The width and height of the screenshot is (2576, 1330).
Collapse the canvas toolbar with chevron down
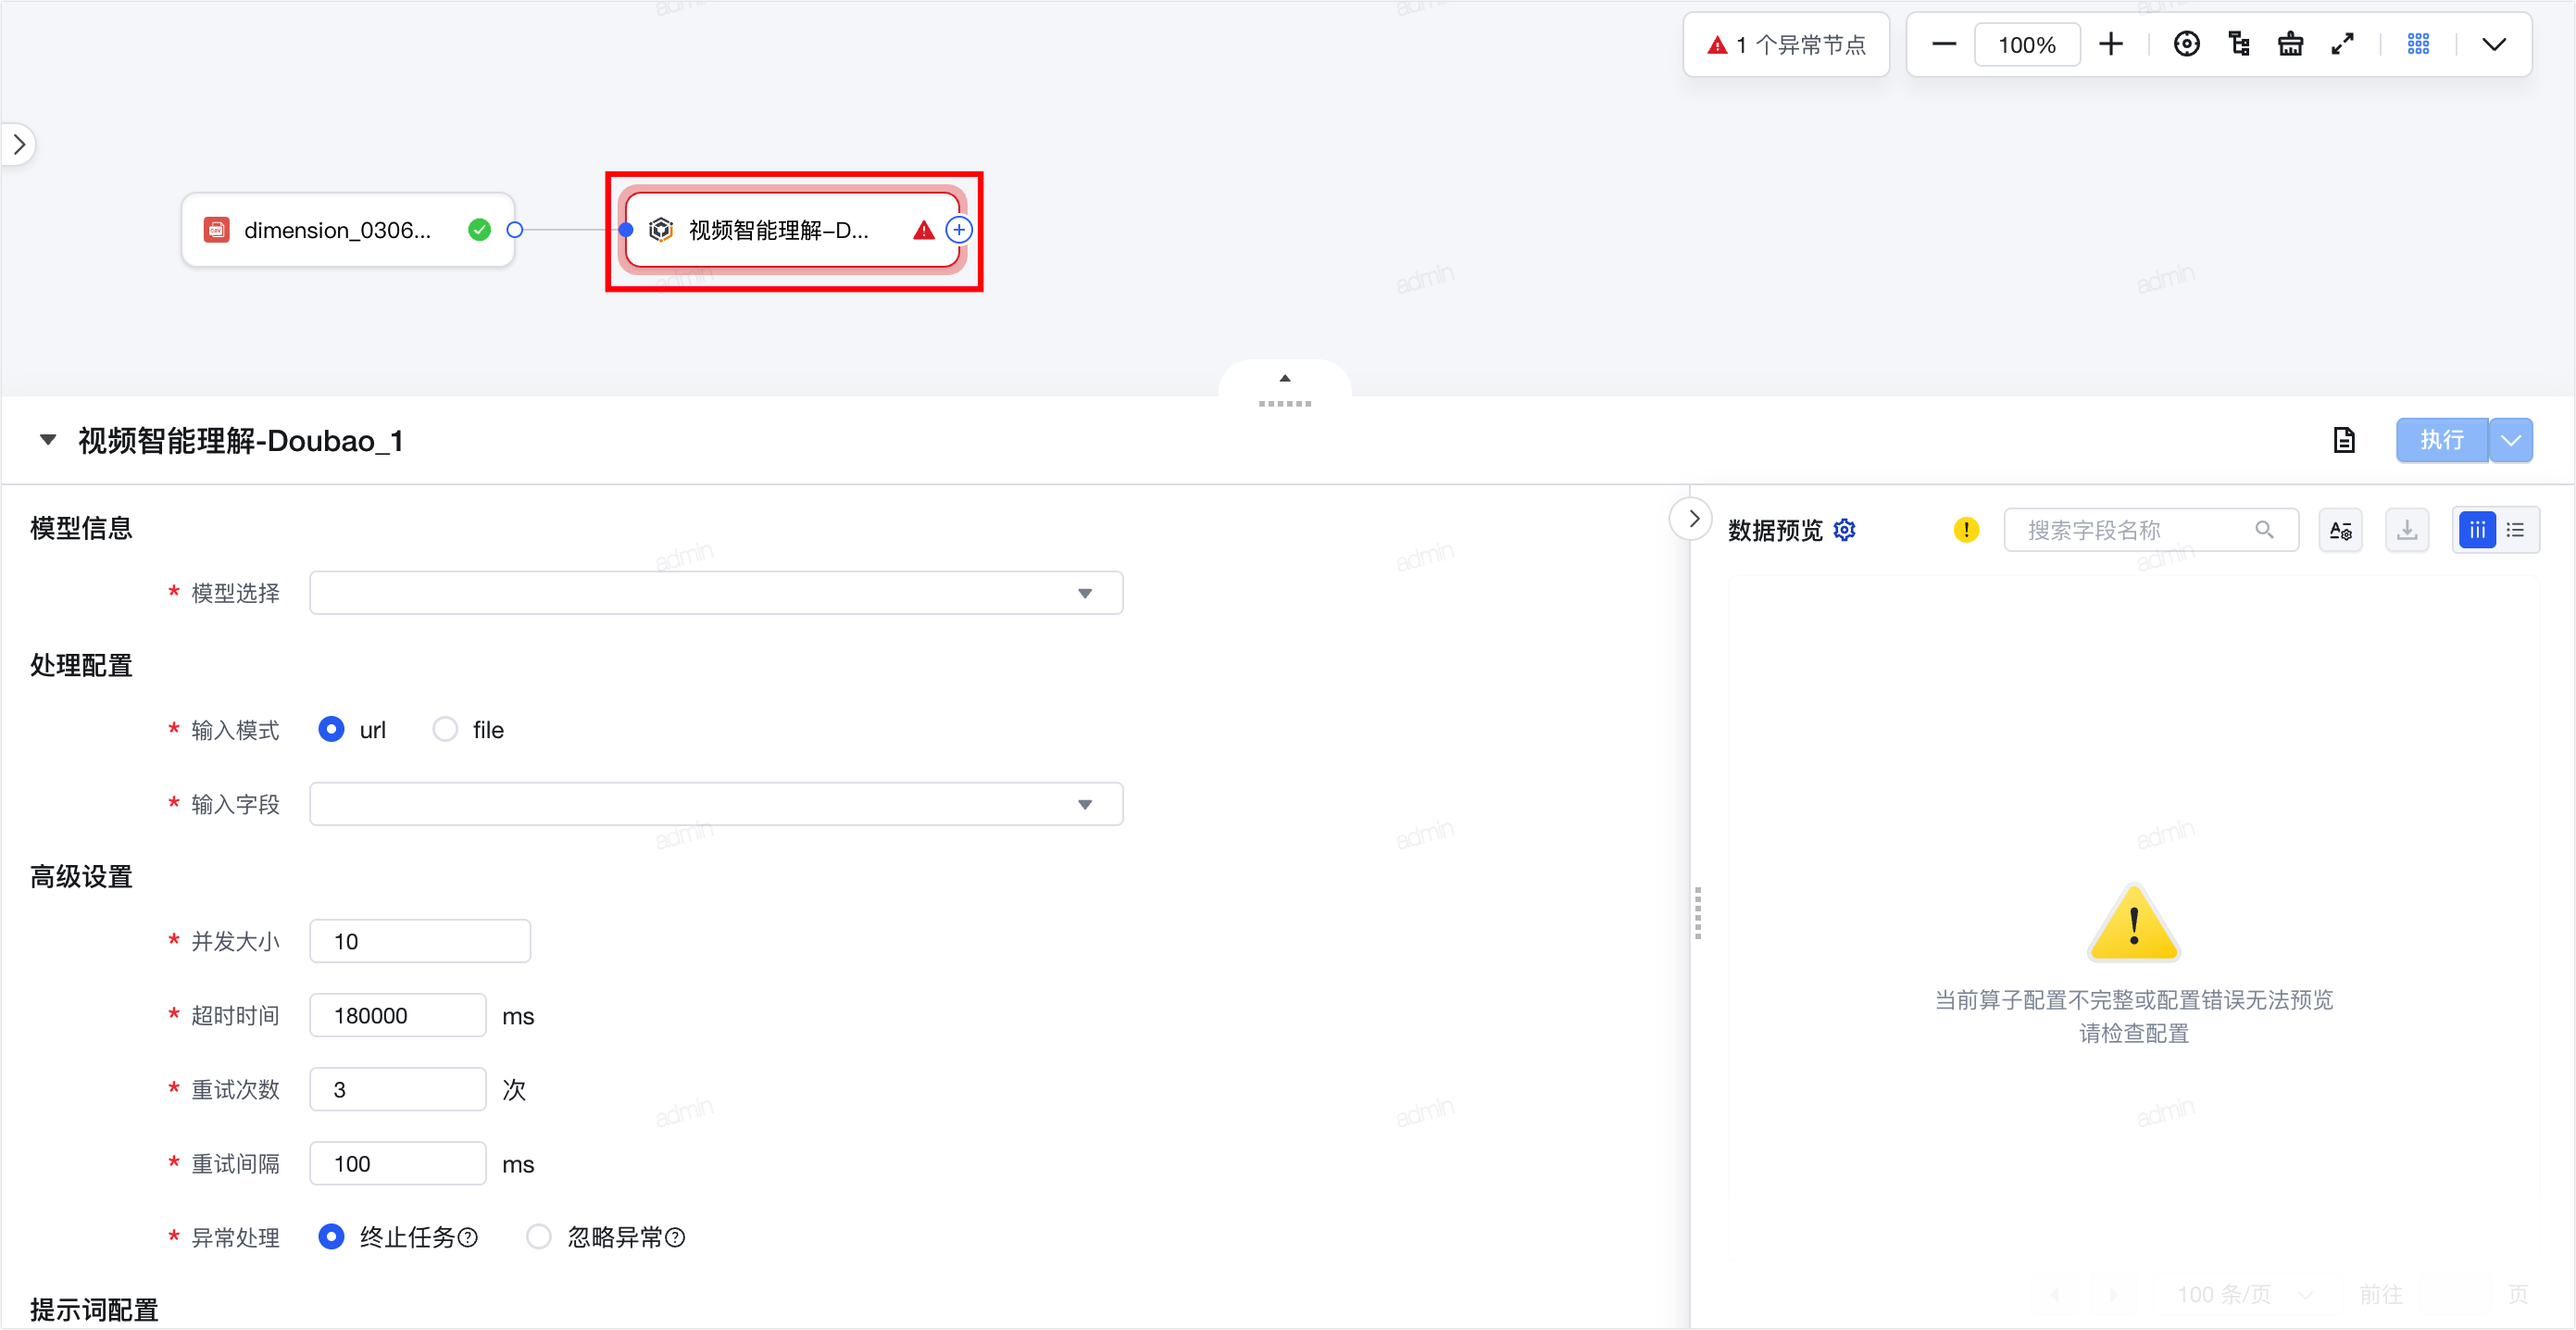point(2494,45)
